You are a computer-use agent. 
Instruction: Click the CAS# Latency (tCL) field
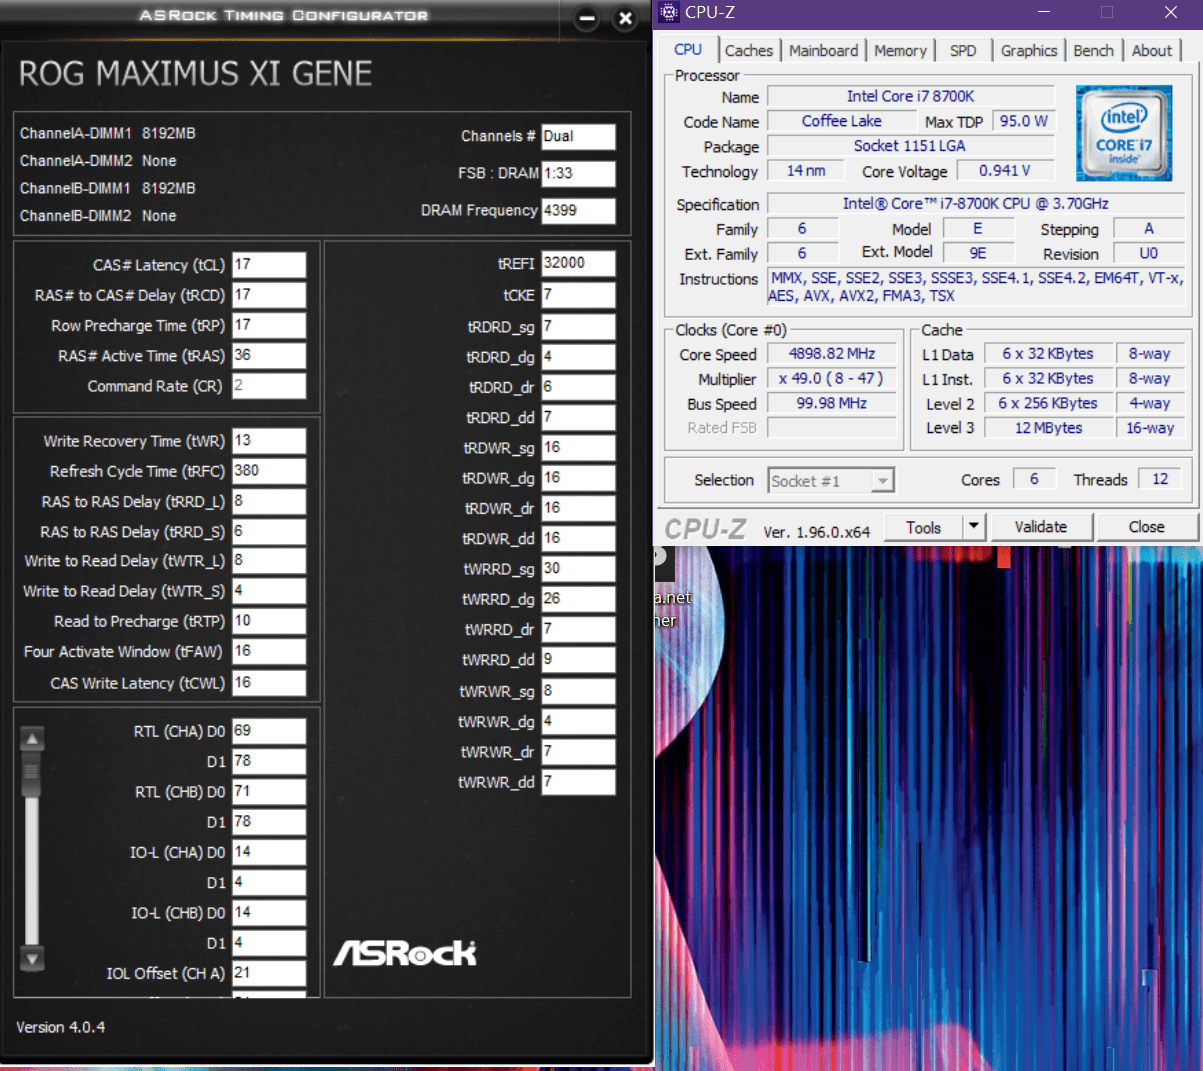coord(269,265)
